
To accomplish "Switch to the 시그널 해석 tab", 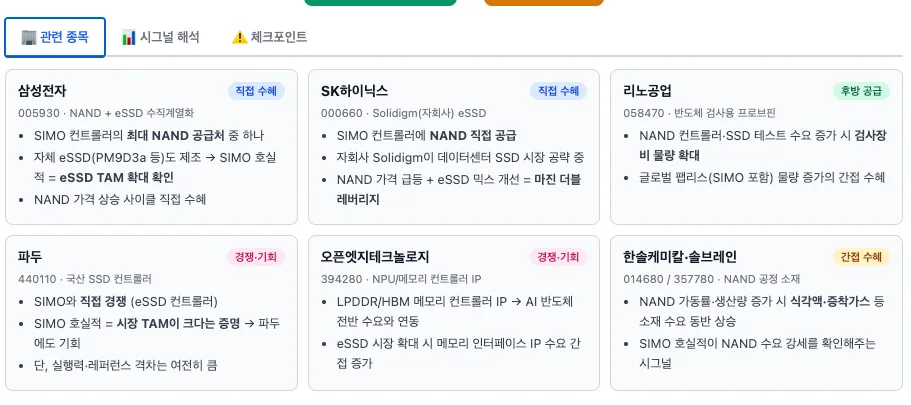I will coord(160,38).
